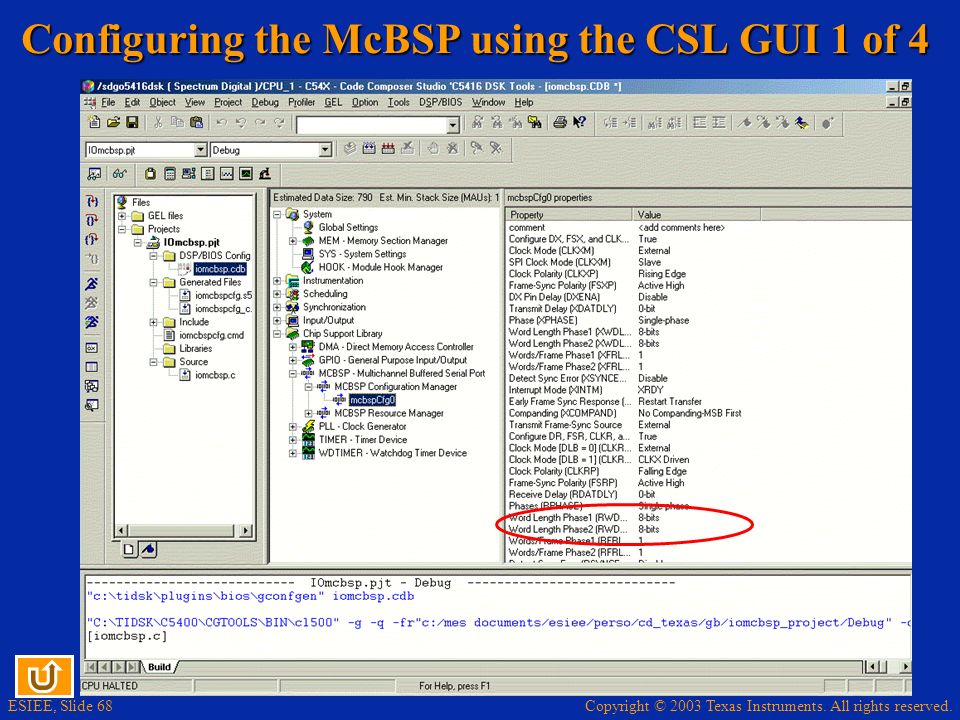Image resolution: width=960 pixels, height=720 pixels.
Task: Expand MCBSP Resource Manager node
Action: (x=309, y=413)
